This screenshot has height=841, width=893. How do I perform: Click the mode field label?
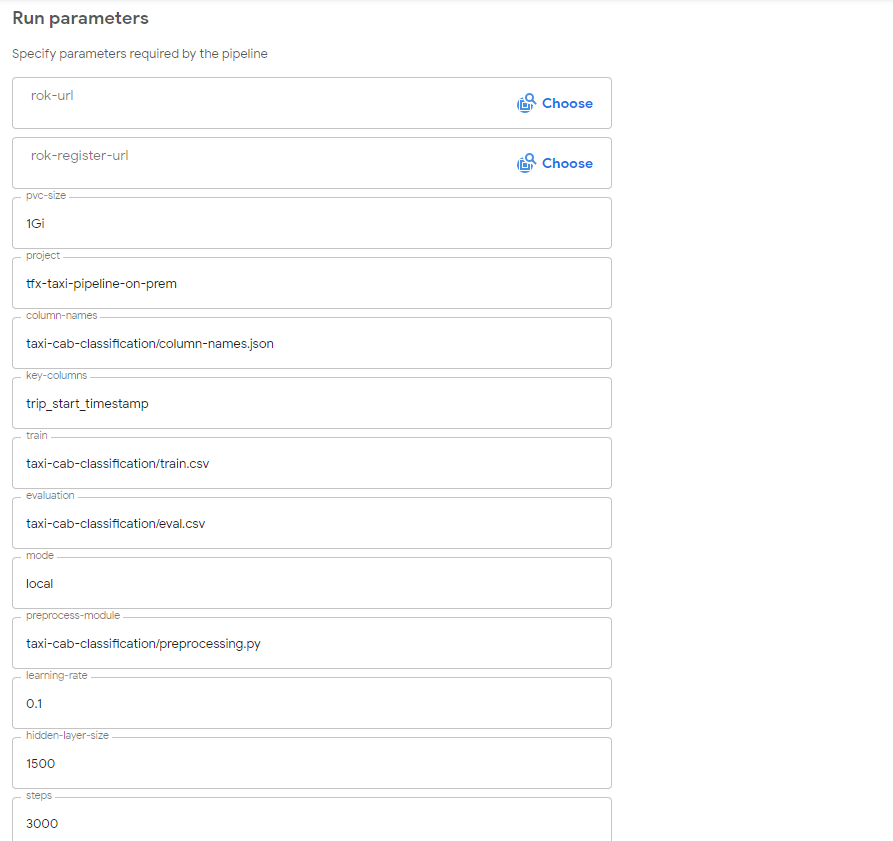click(x=40, y=555)
